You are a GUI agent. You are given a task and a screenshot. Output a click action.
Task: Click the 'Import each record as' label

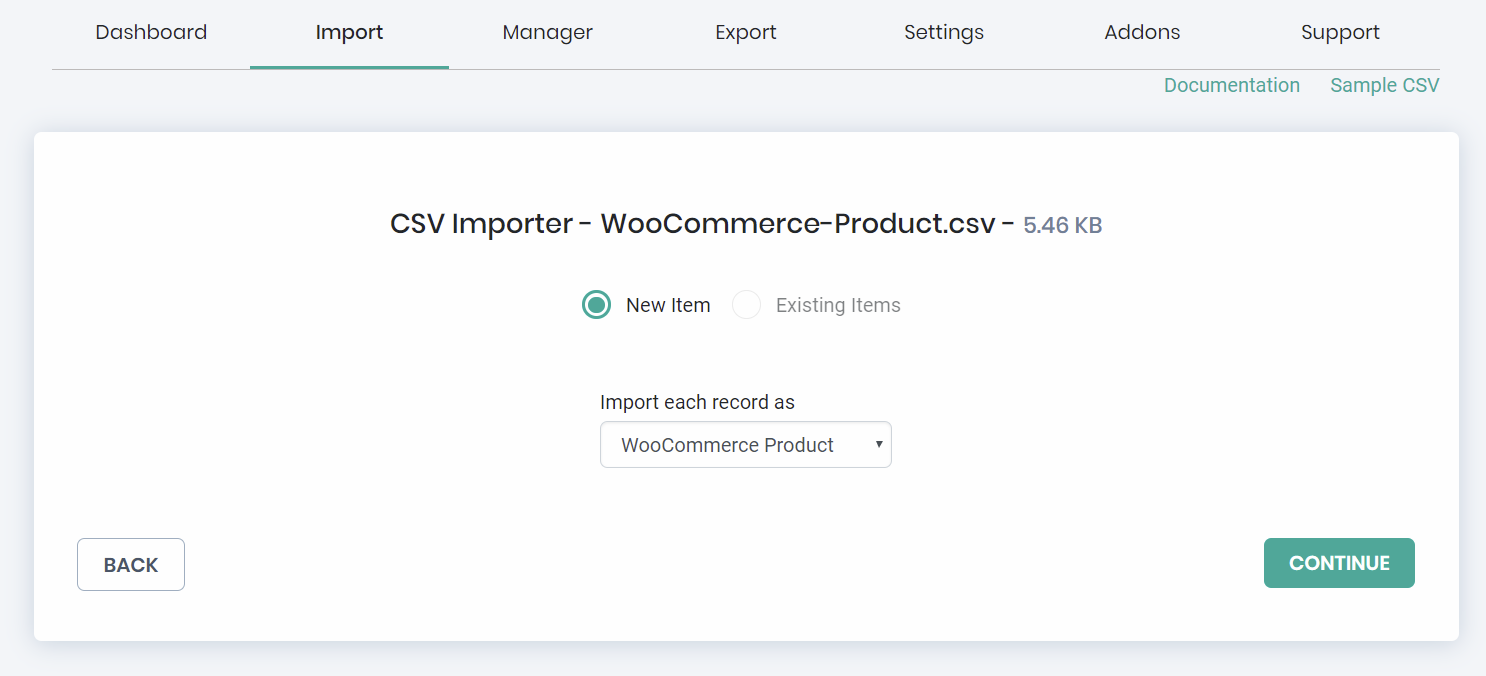pos(697,402)
